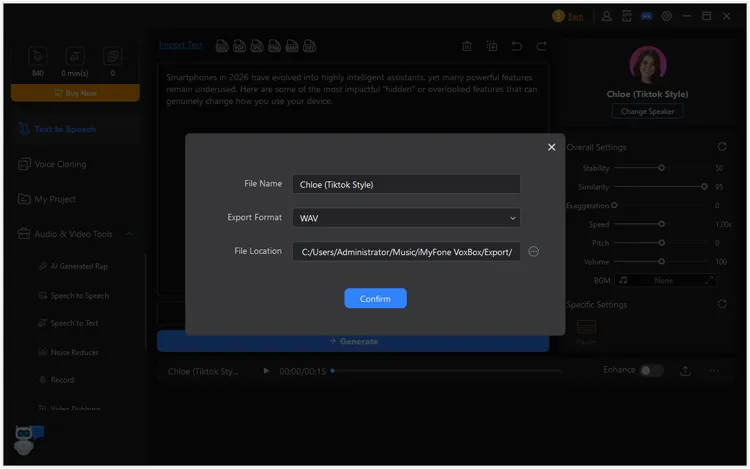This screenshot has width=750, height=469.
Task: Import a PNG file icon
Action: pyautogui.click(x=274, y=46)
